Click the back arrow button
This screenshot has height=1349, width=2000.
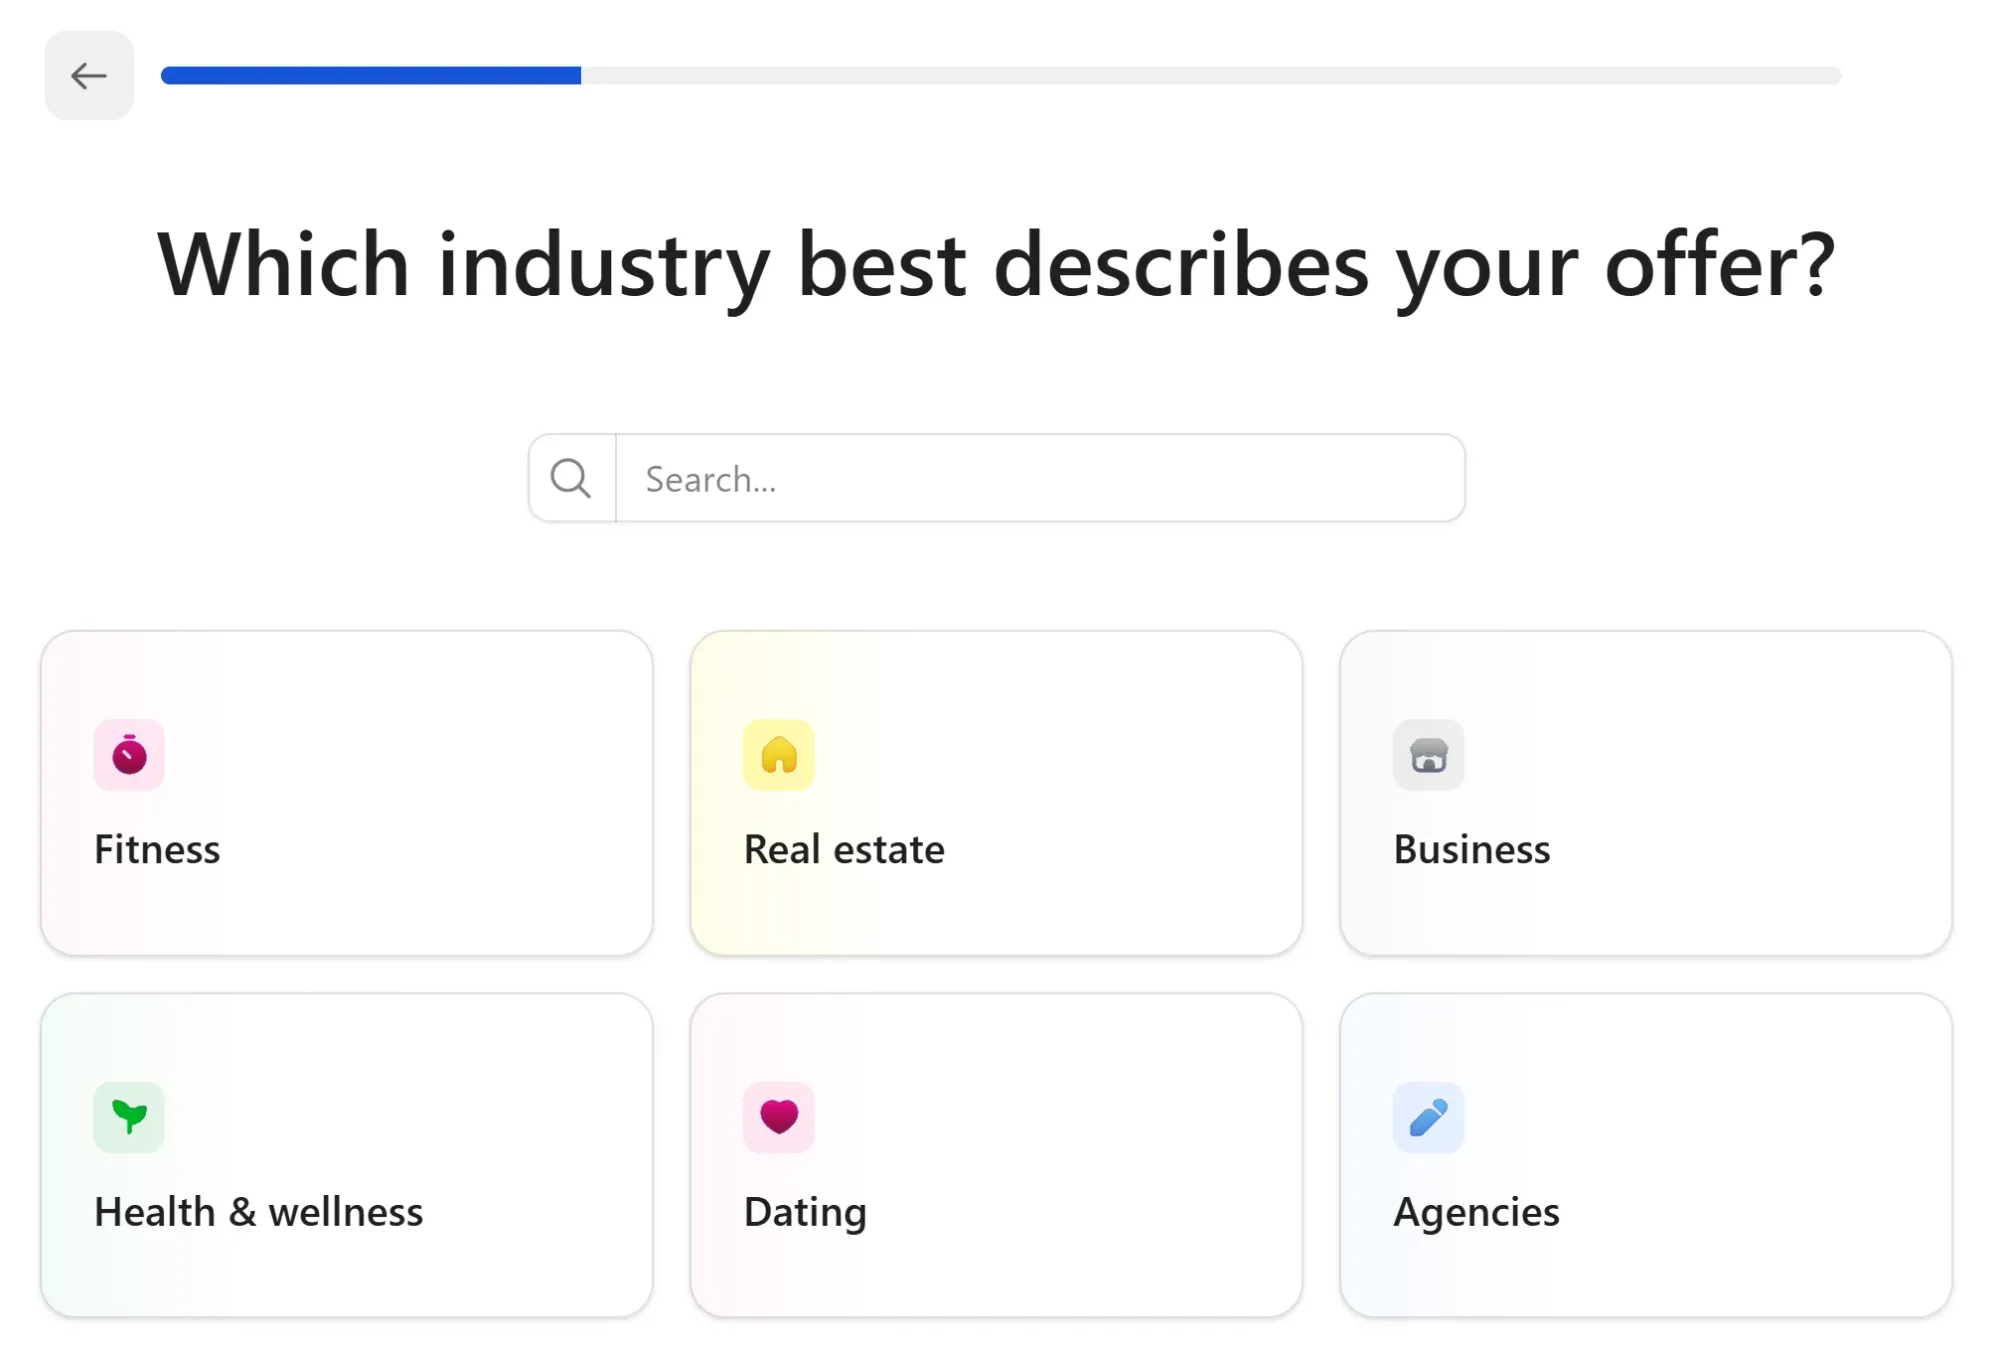[89, 75]
